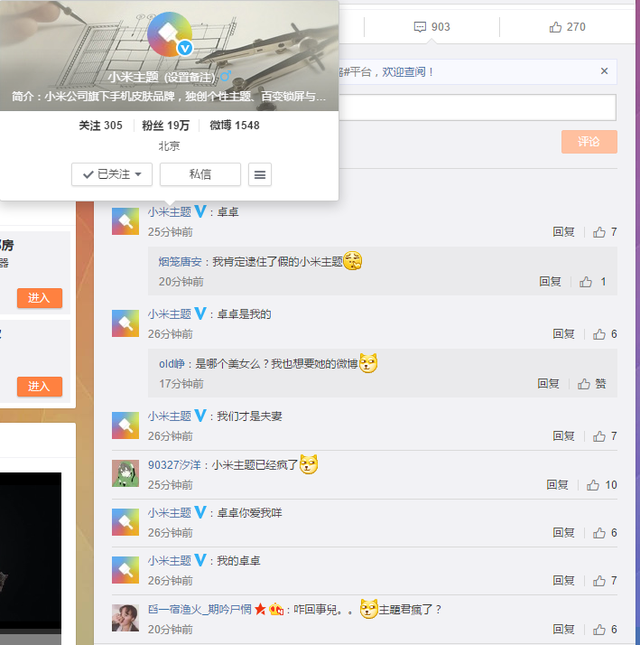Image resolution: width=640 pixels, height=645 pixels.
Task: Open 90327汐洋's user profile
Action: pos(174,465)
